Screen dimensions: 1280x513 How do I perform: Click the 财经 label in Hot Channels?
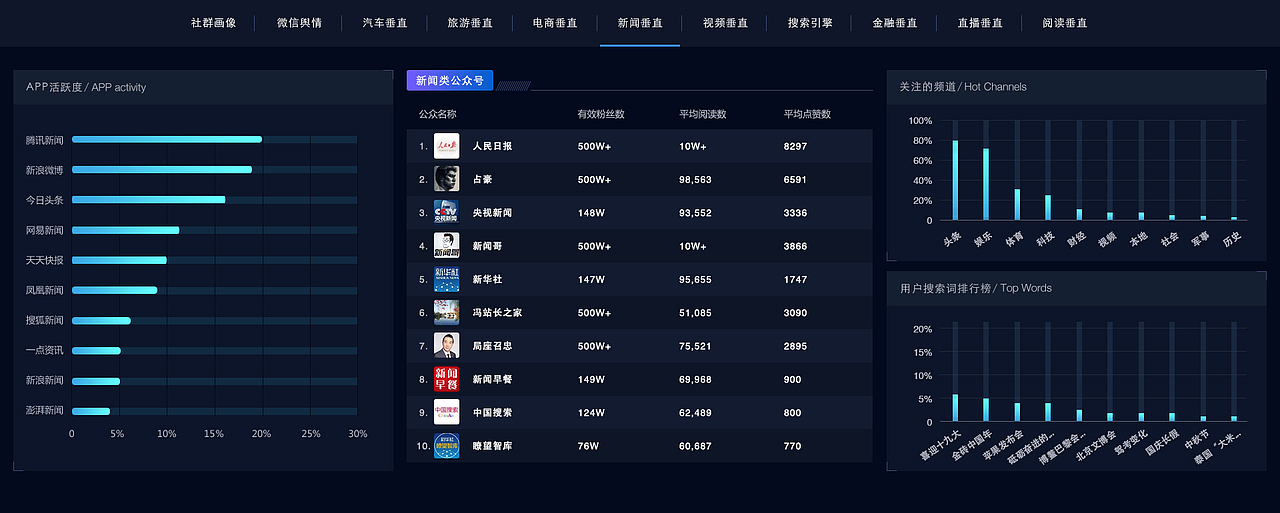pos(1075,238)
